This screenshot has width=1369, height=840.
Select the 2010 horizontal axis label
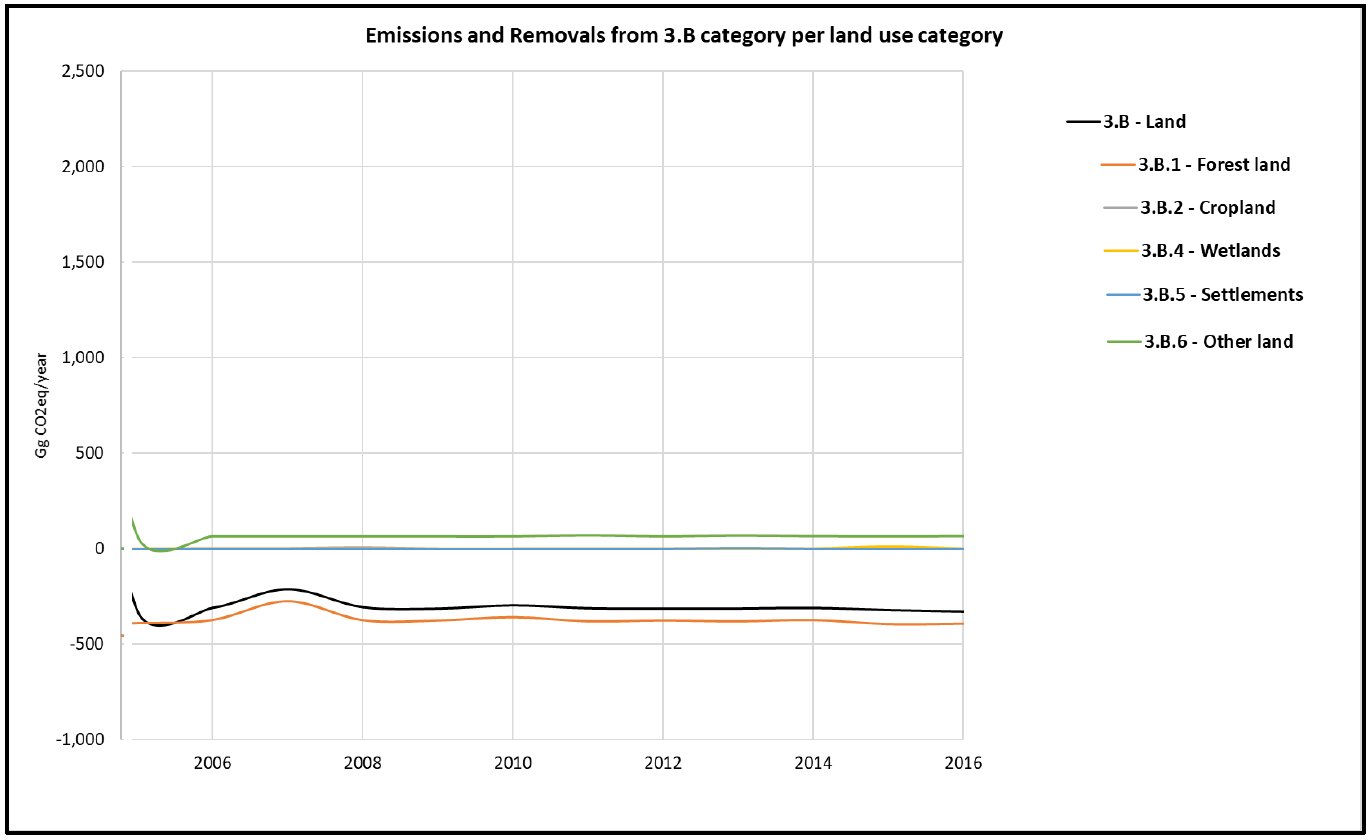512,764
